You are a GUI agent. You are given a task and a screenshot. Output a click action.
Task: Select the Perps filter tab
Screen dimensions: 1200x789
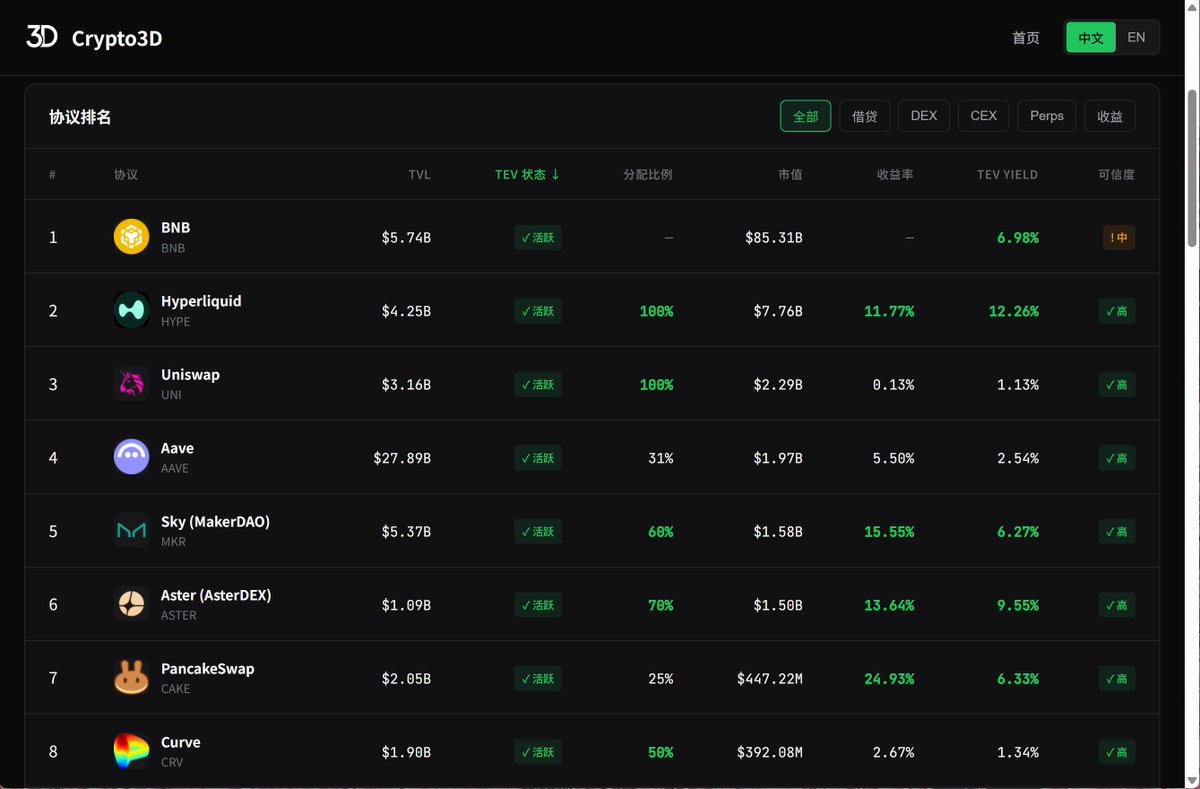click(x=1047, y=116)
